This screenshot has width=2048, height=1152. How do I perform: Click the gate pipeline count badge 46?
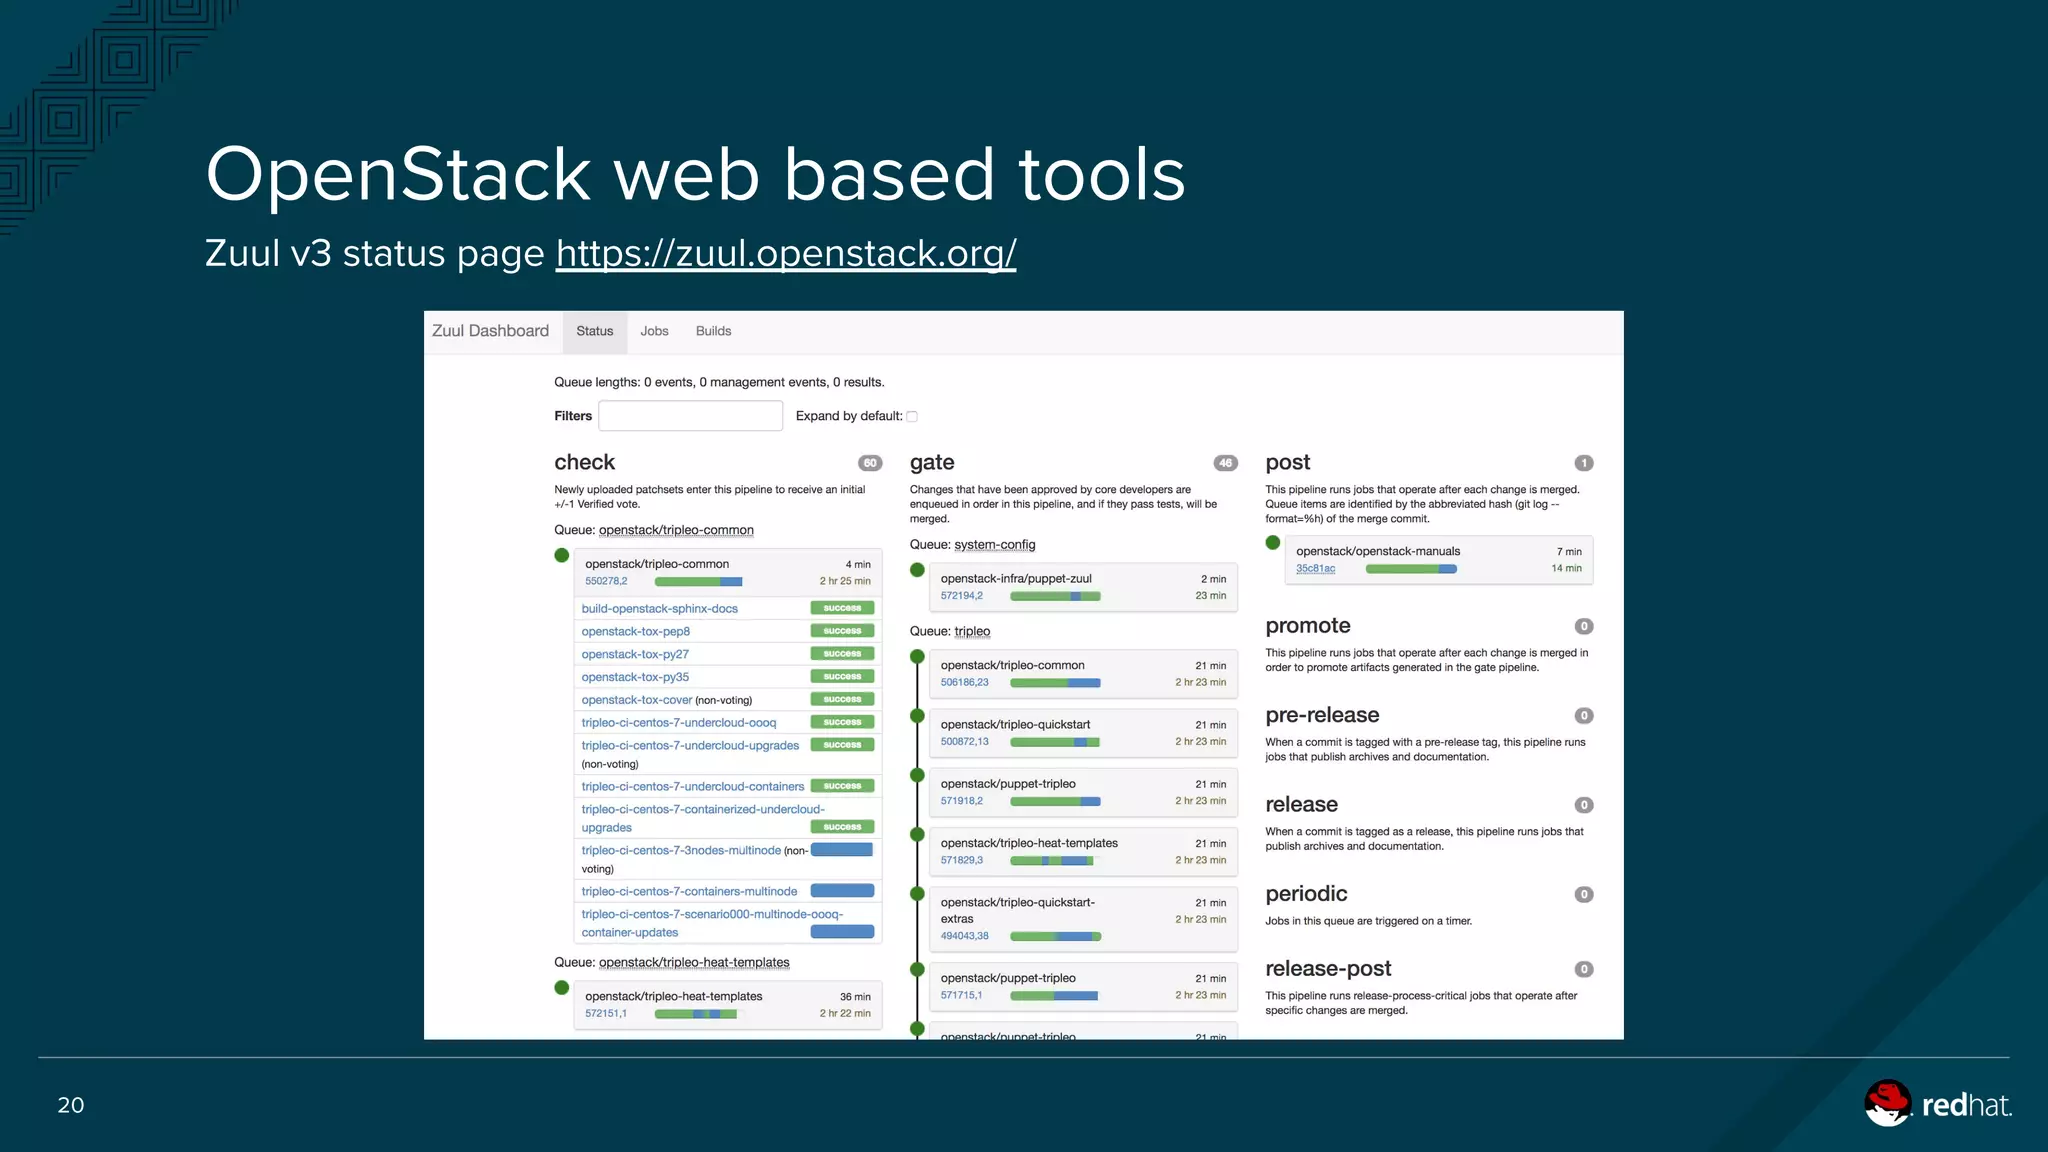click(1226, 463)
